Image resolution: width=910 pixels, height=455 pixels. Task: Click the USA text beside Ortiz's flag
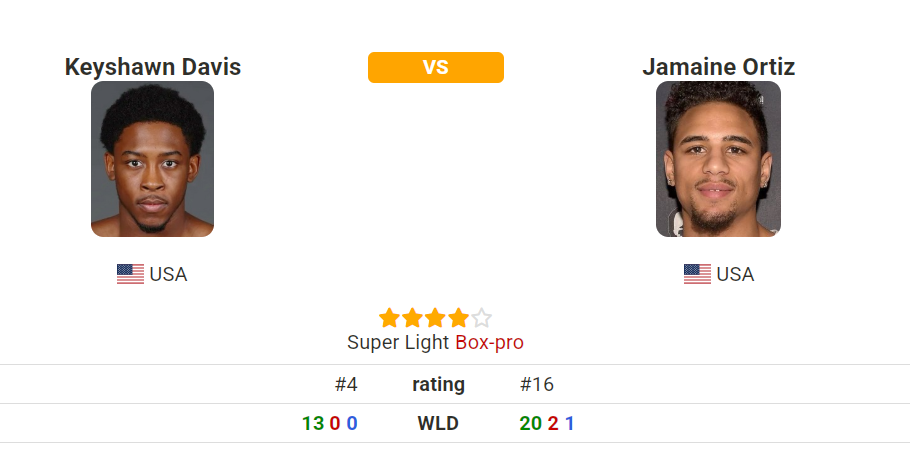pyautogui.click(x=735, y=274)
